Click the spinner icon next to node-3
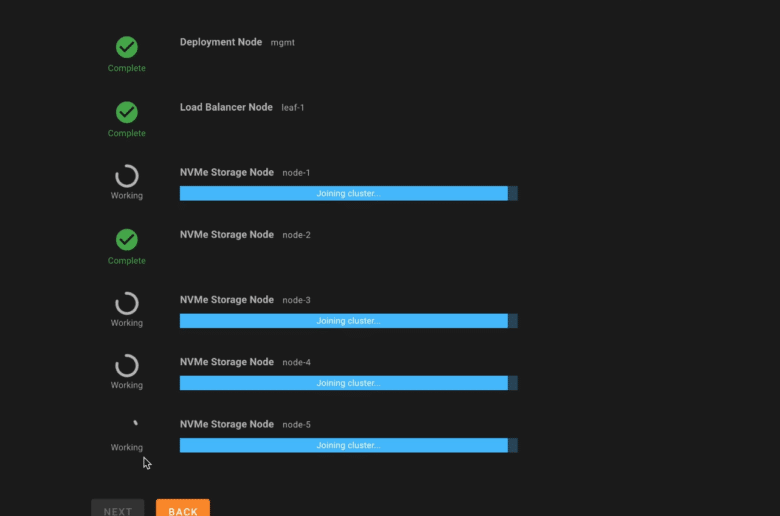This screenshot has height=516, width=780. coord(127,303)
